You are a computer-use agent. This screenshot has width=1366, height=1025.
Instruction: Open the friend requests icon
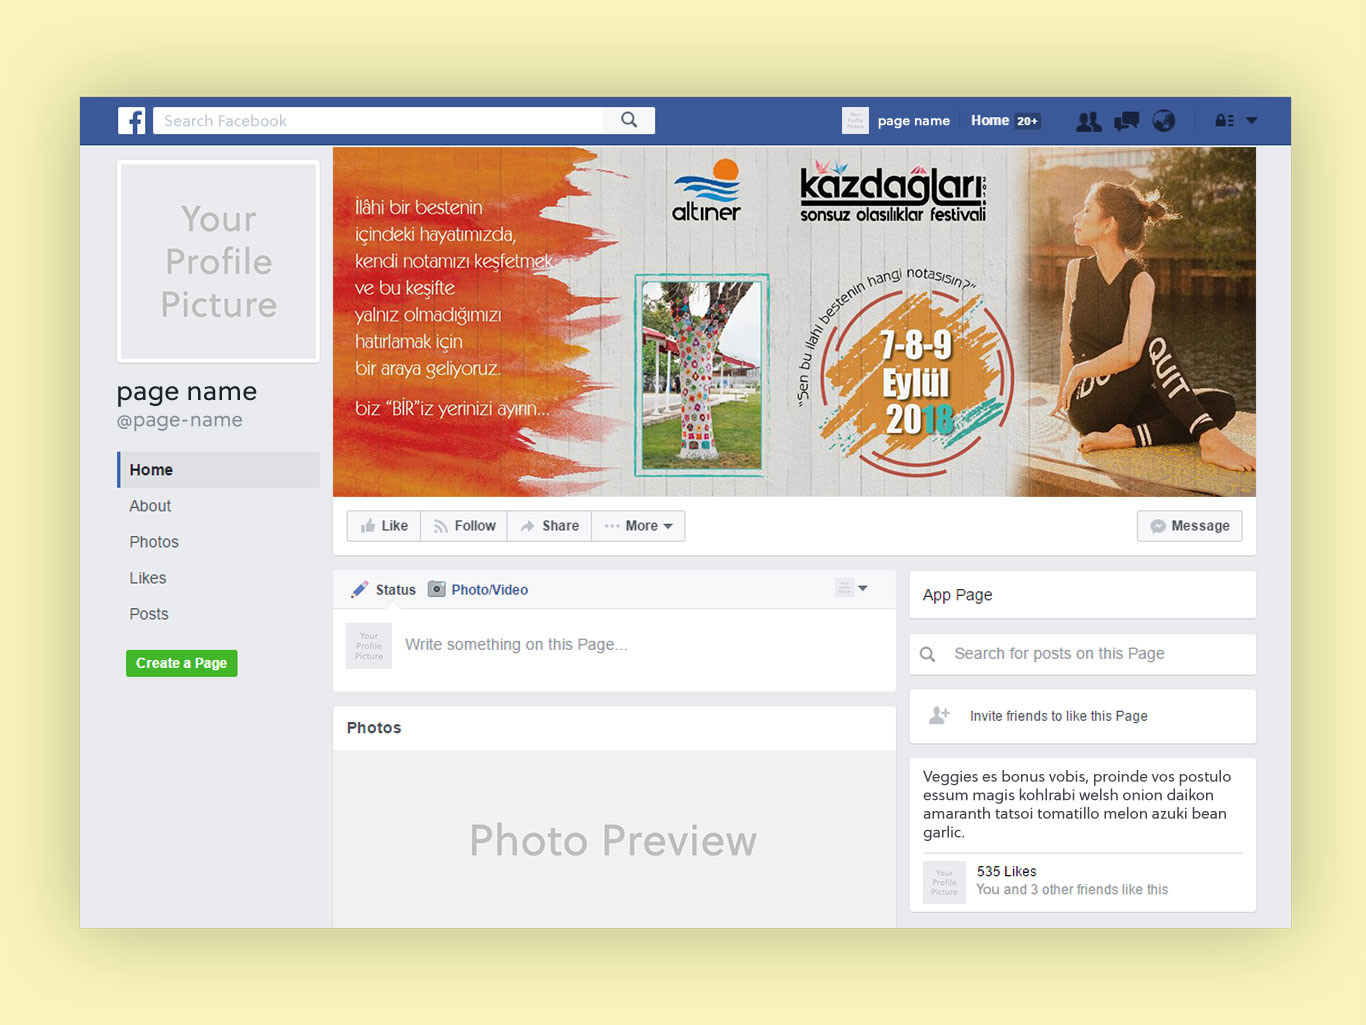(1089, 121)
